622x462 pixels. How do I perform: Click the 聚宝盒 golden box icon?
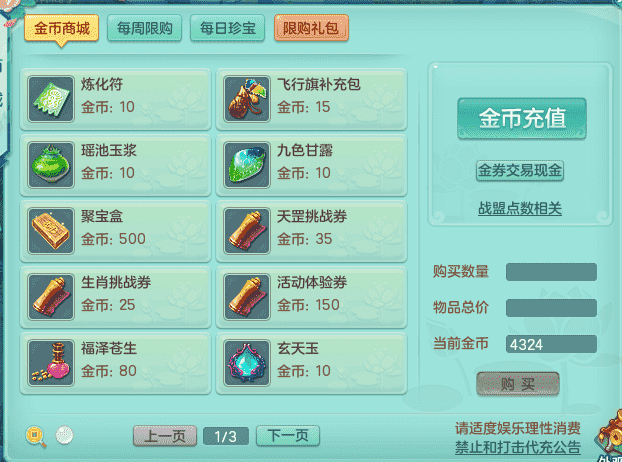point(51,231)
